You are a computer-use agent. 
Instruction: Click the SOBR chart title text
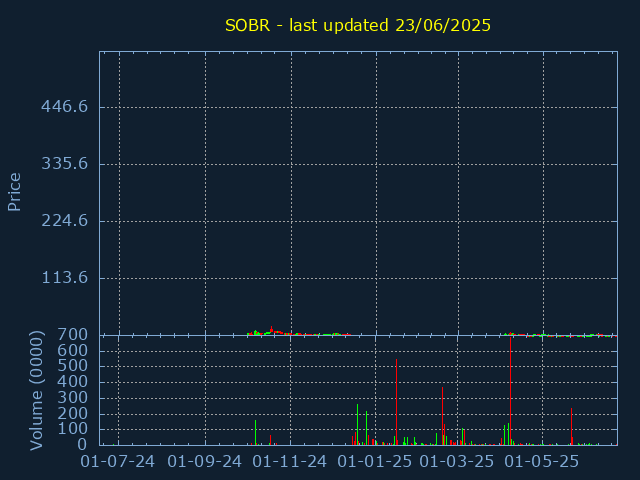358,25
